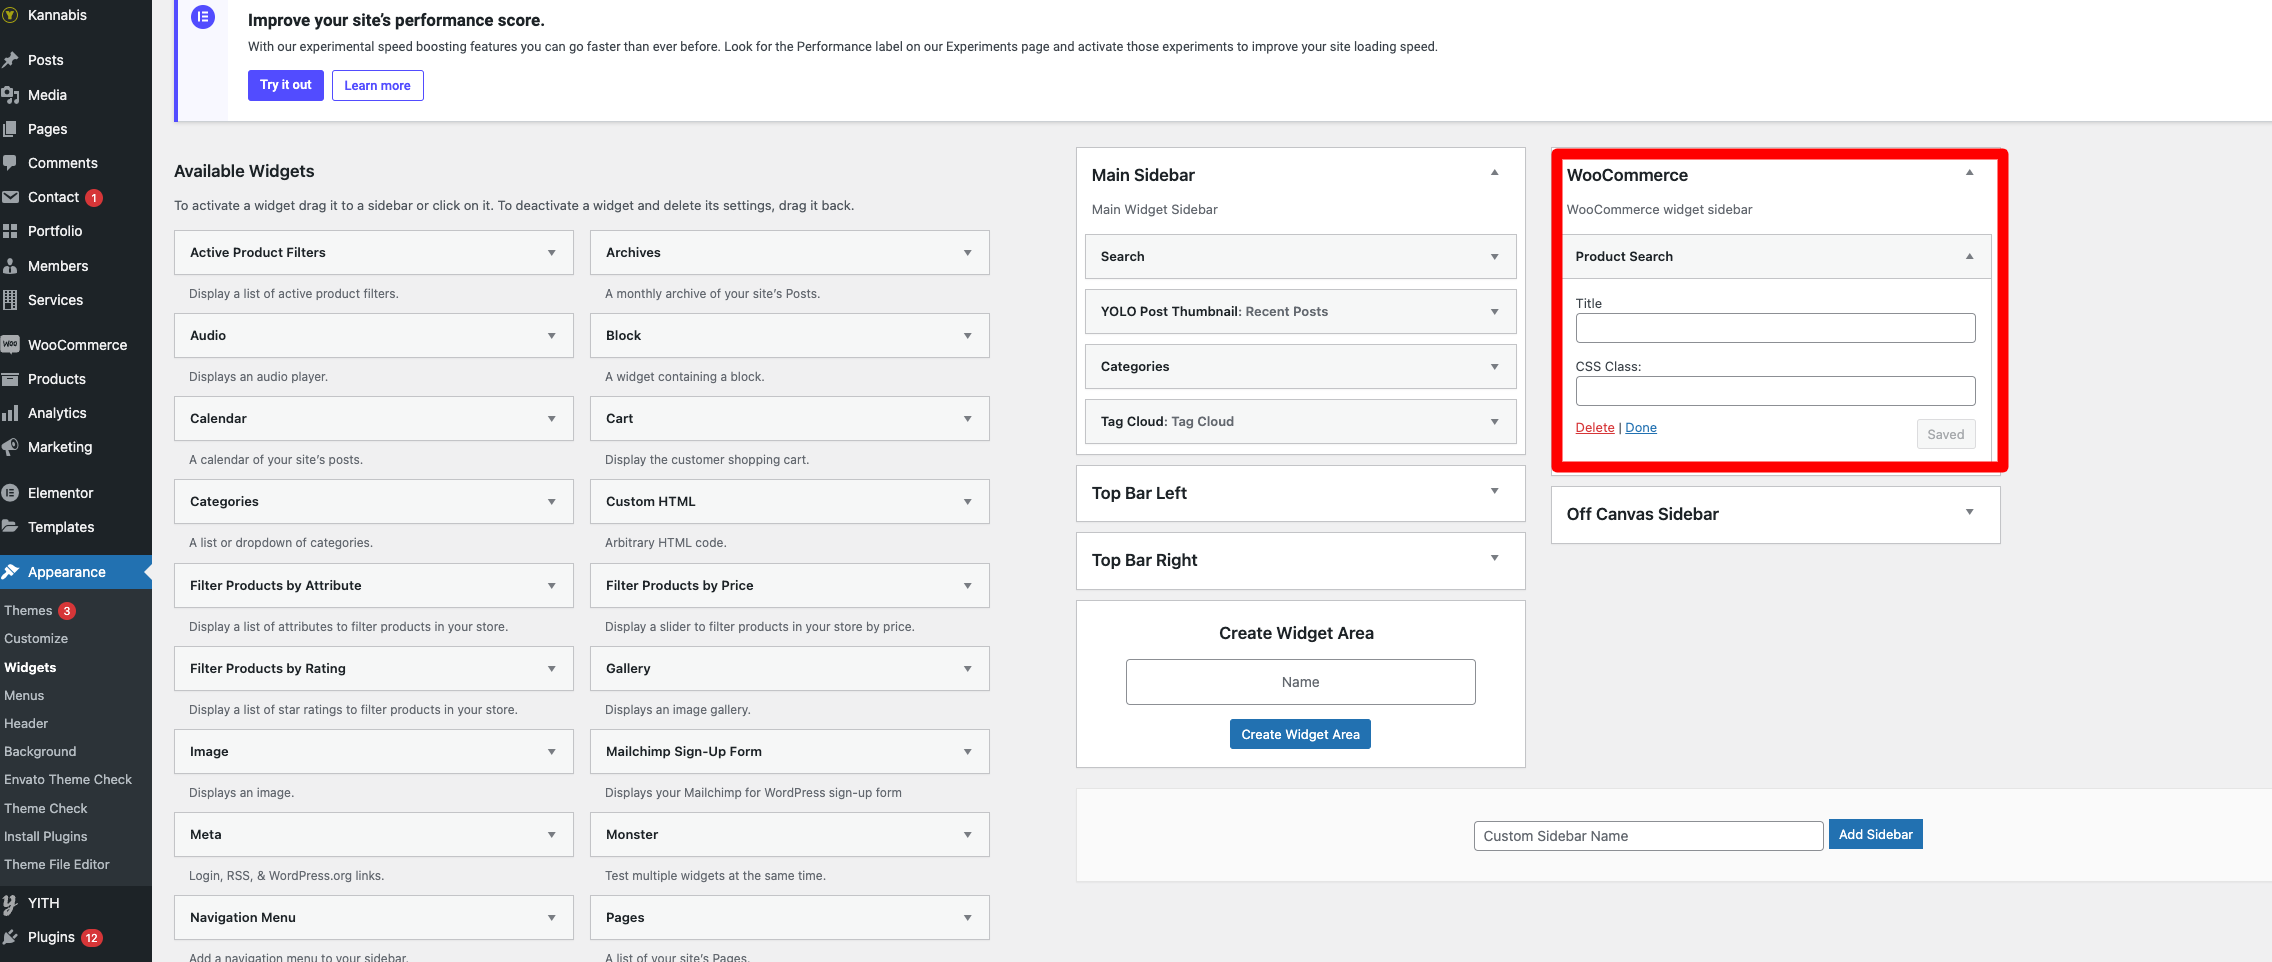This screenshot has width=2272, height=962.
Task: Collapse the Main Sidebar panel
Action: pyautogui.click(x=1495, y=173)
